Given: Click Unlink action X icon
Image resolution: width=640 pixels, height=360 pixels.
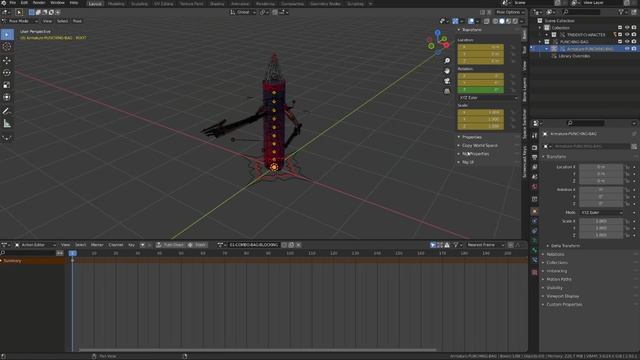Looking at the screenshot, I should [298, 245].
